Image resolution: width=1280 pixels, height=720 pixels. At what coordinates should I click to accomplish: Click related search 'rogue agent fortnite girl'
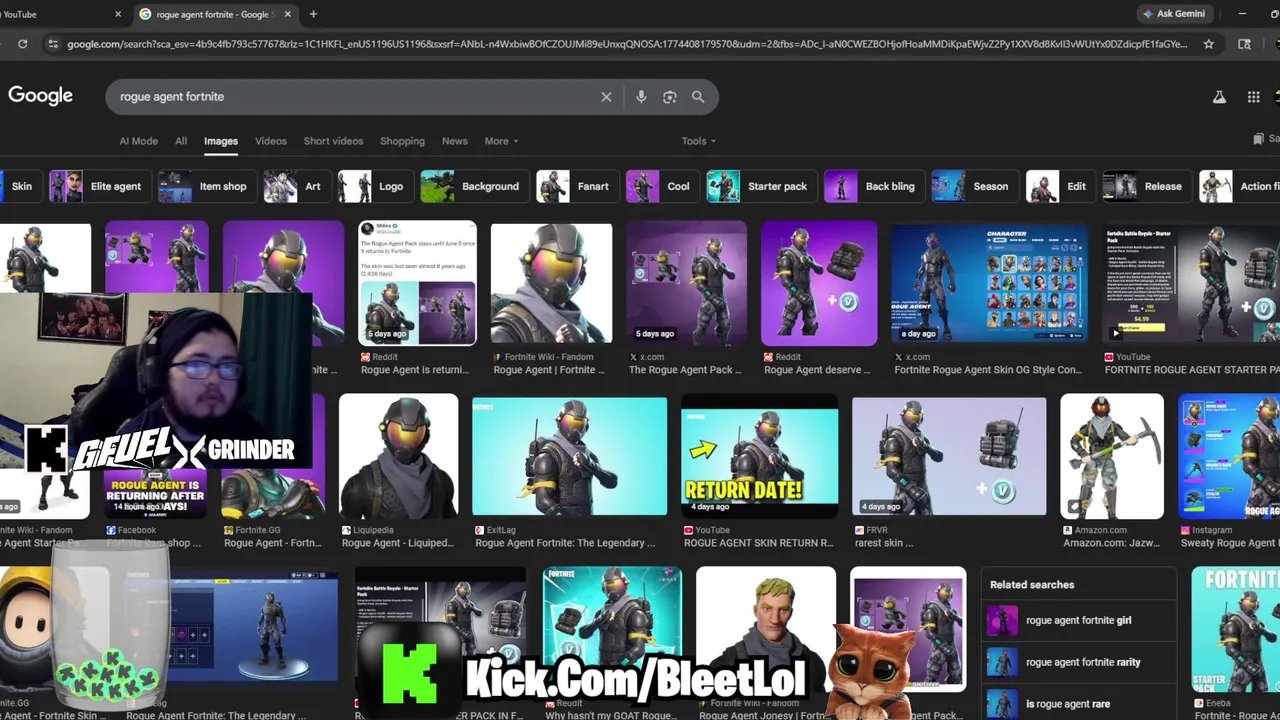1078,620
